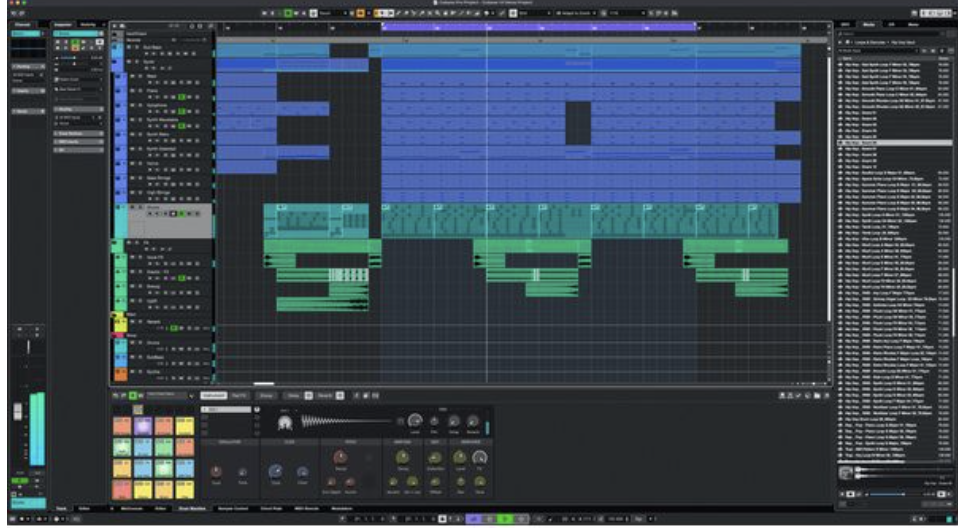This screenshot has width=958, height=528.
Task: Expand the Track Versions inspector section
Action: coord(79,133)
